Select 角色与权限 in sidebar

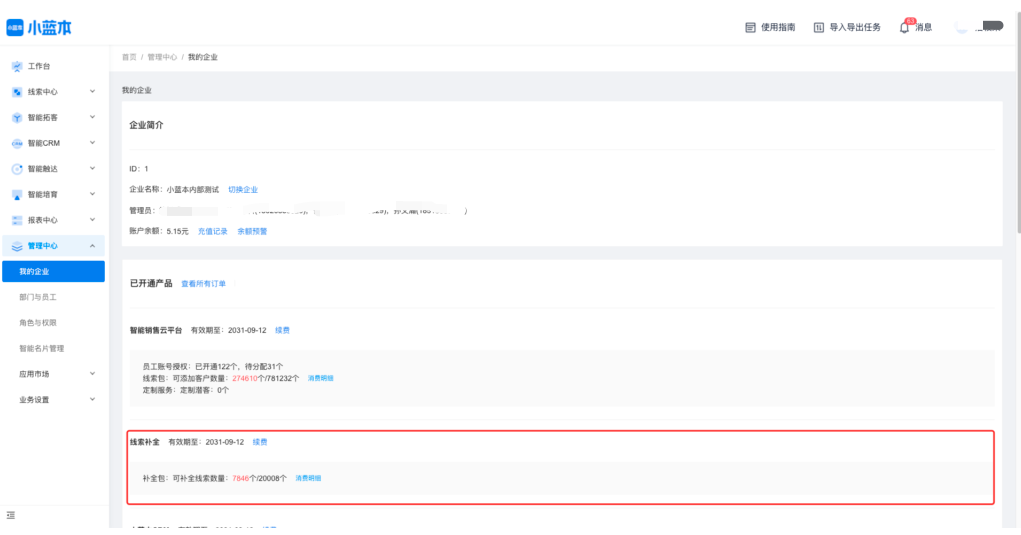coord(38,323)
